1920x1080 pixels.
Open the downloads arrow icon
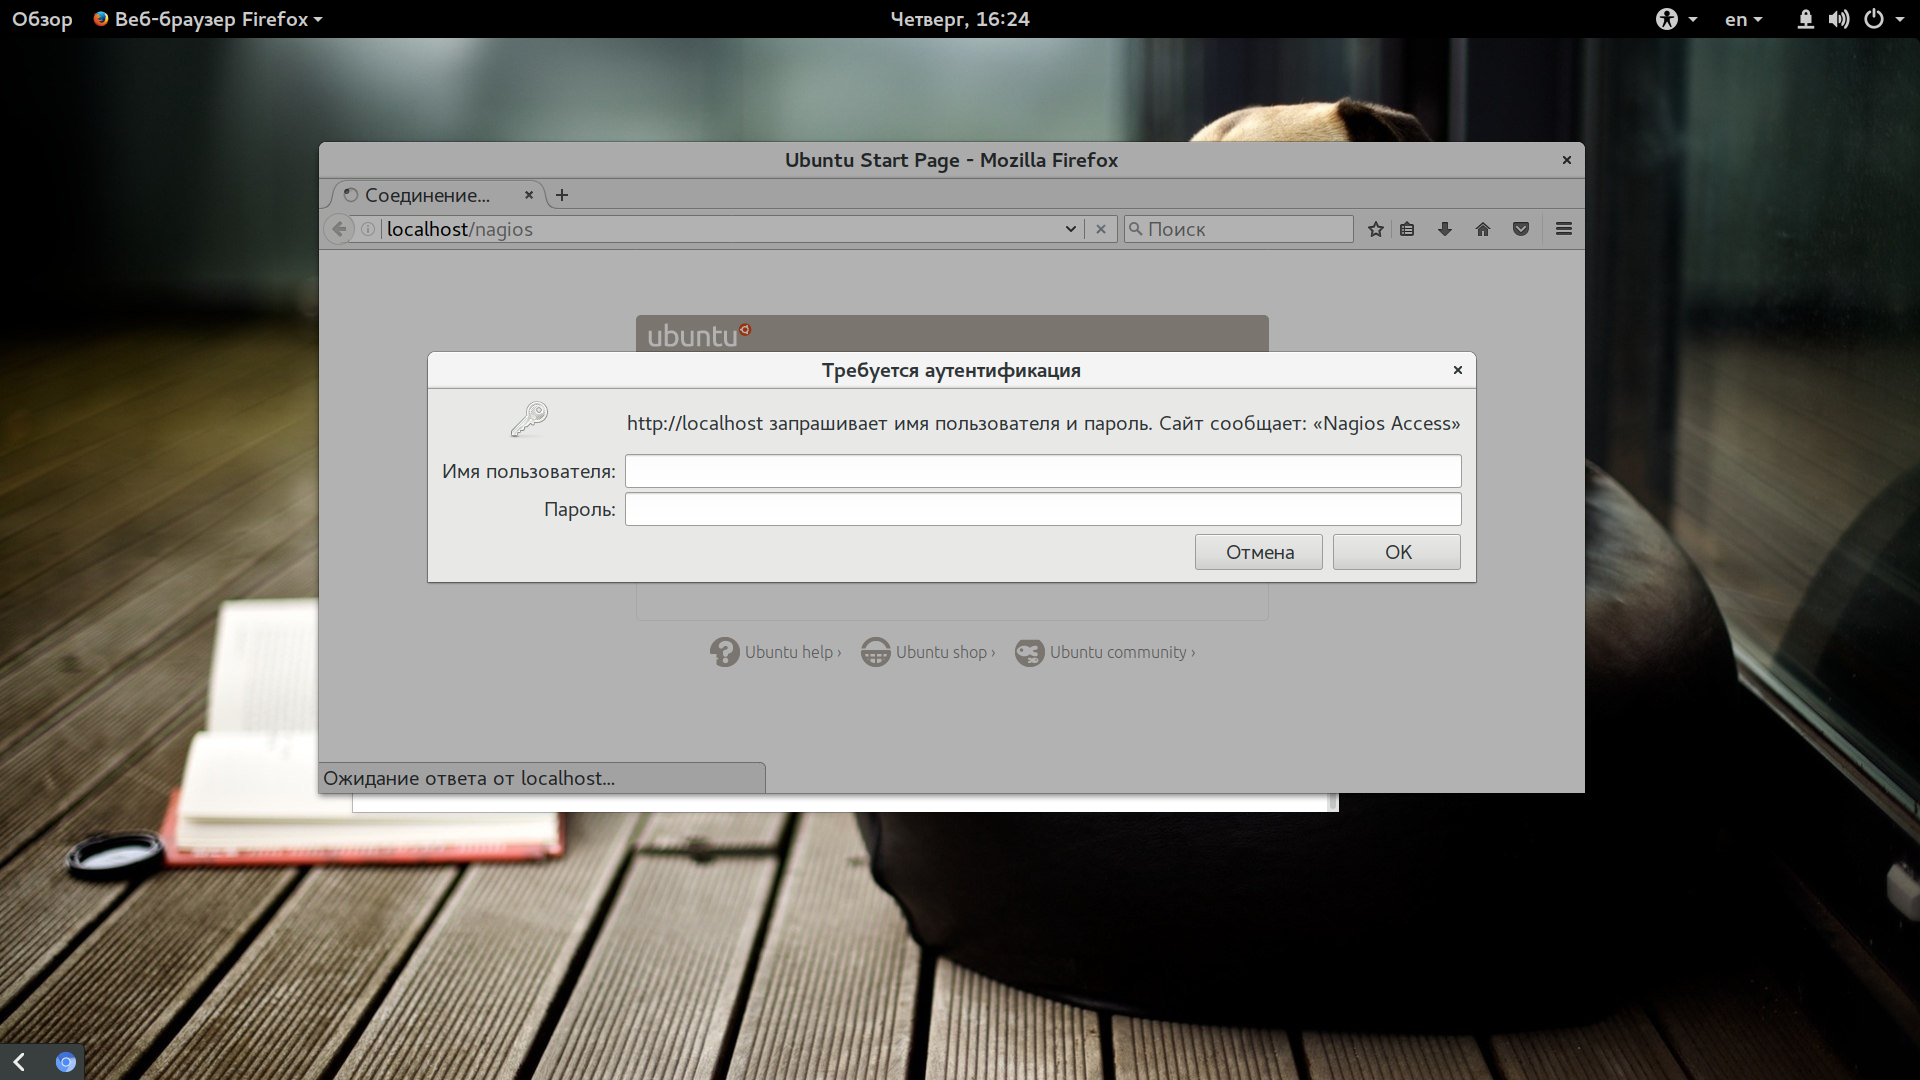1445,229
